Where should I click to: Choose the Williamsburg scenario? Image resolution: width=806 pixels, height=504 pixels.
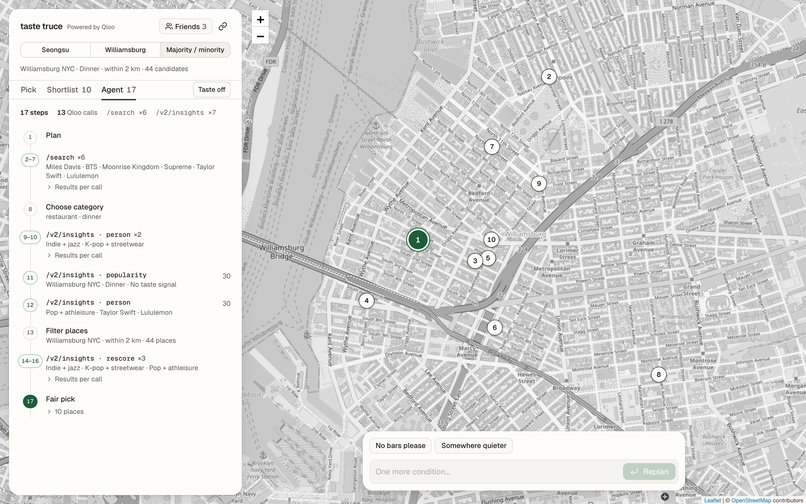click(x=125, y=50)
